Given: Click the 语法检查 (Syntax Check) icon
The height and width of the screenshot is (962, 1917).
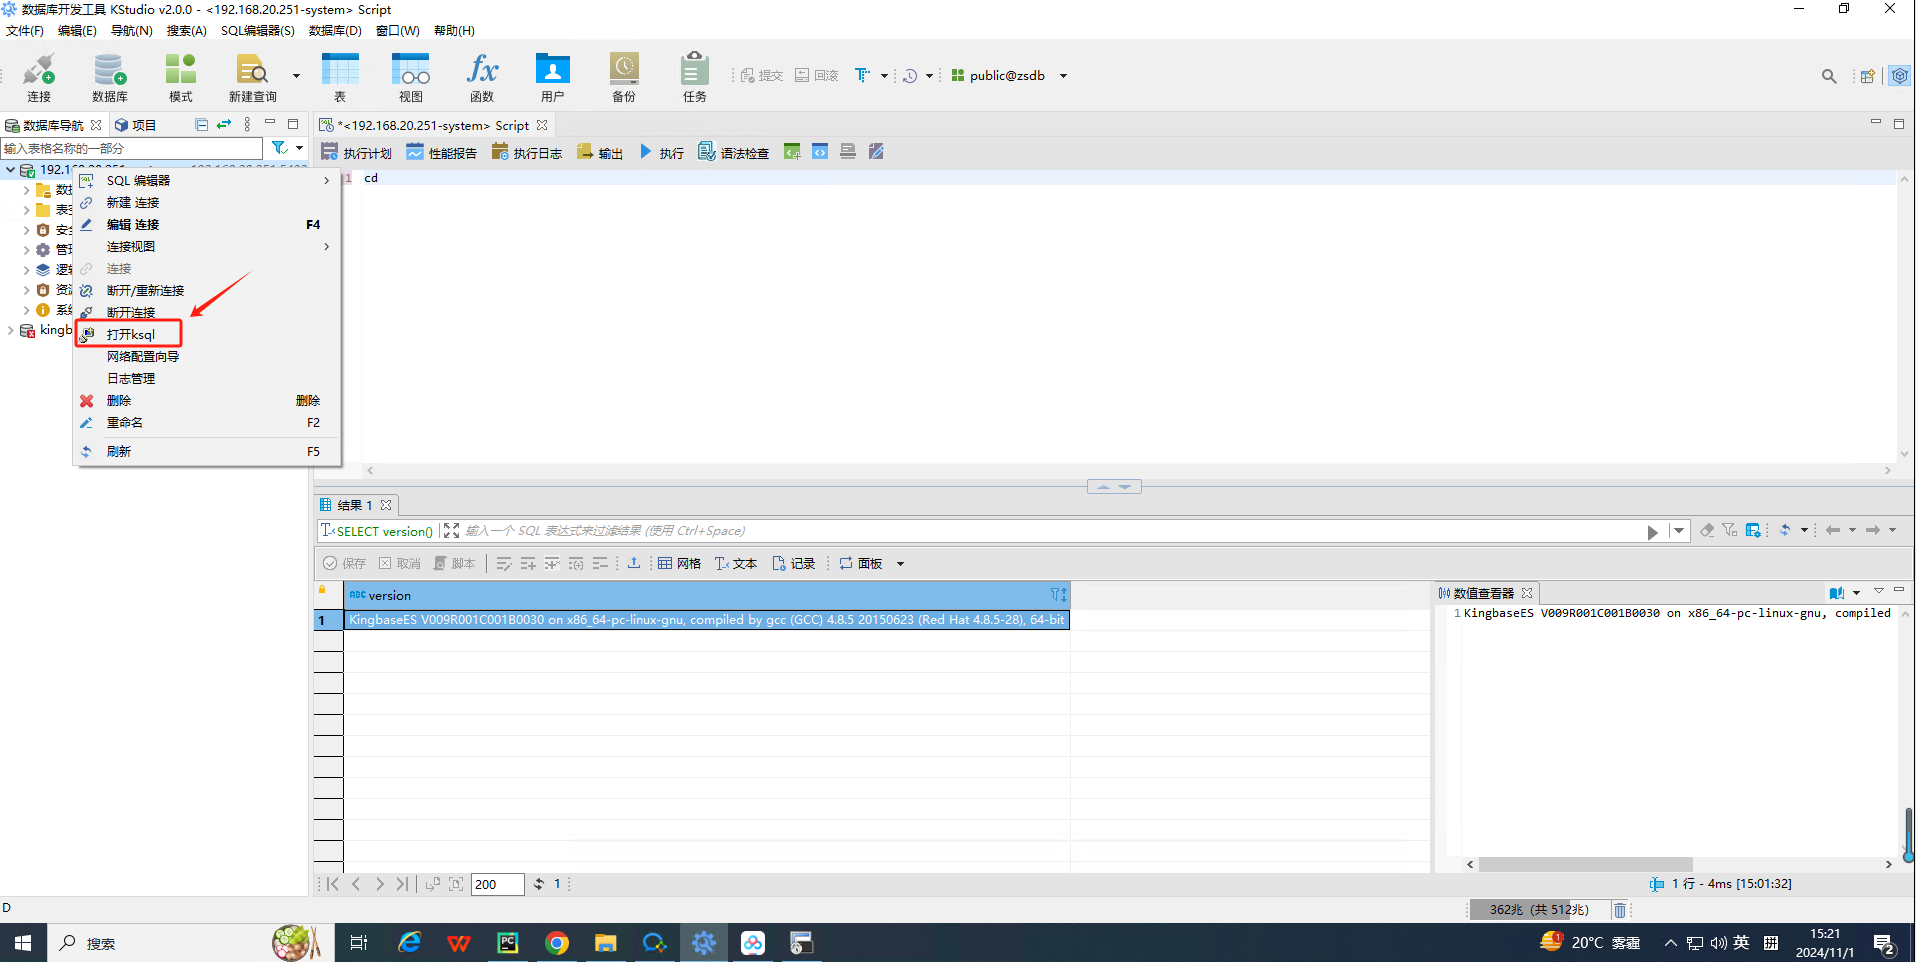Looking at the screenshot, I should pyautogui.click(x=734, y=153).
